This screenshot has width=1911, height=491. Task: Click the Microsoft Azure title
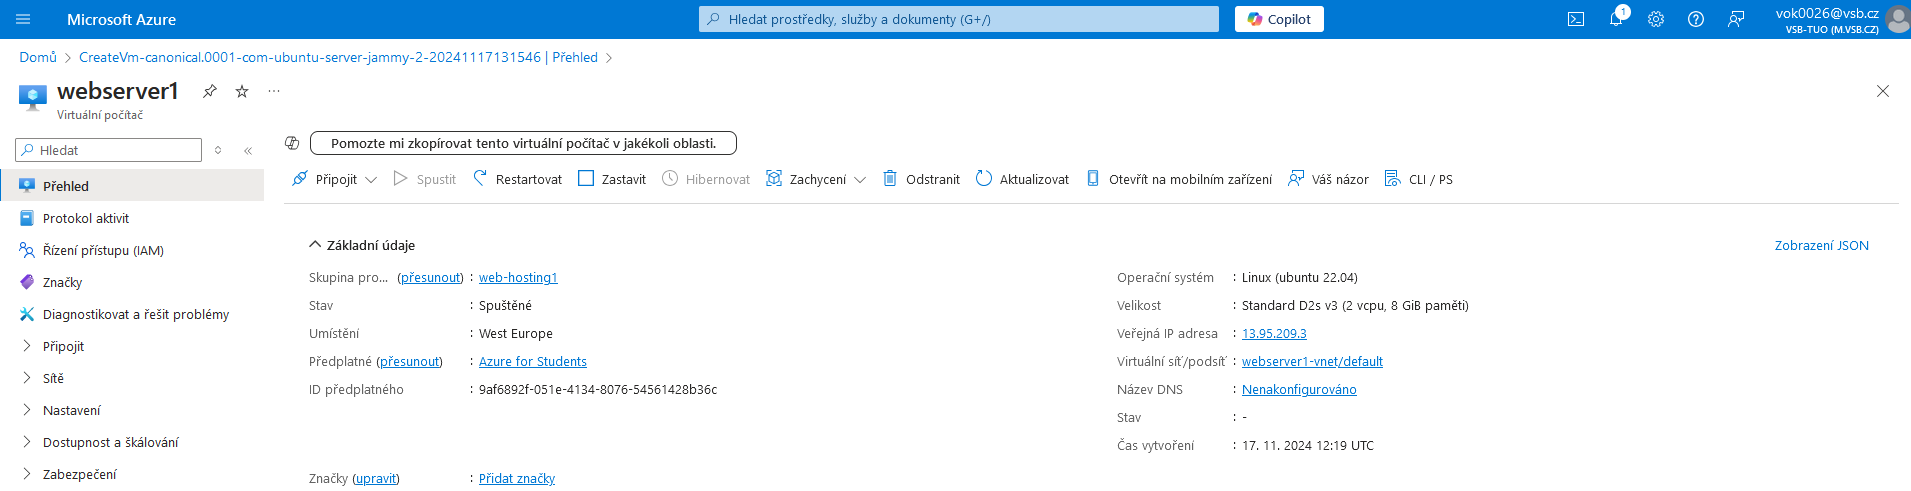tap(121, 19)
